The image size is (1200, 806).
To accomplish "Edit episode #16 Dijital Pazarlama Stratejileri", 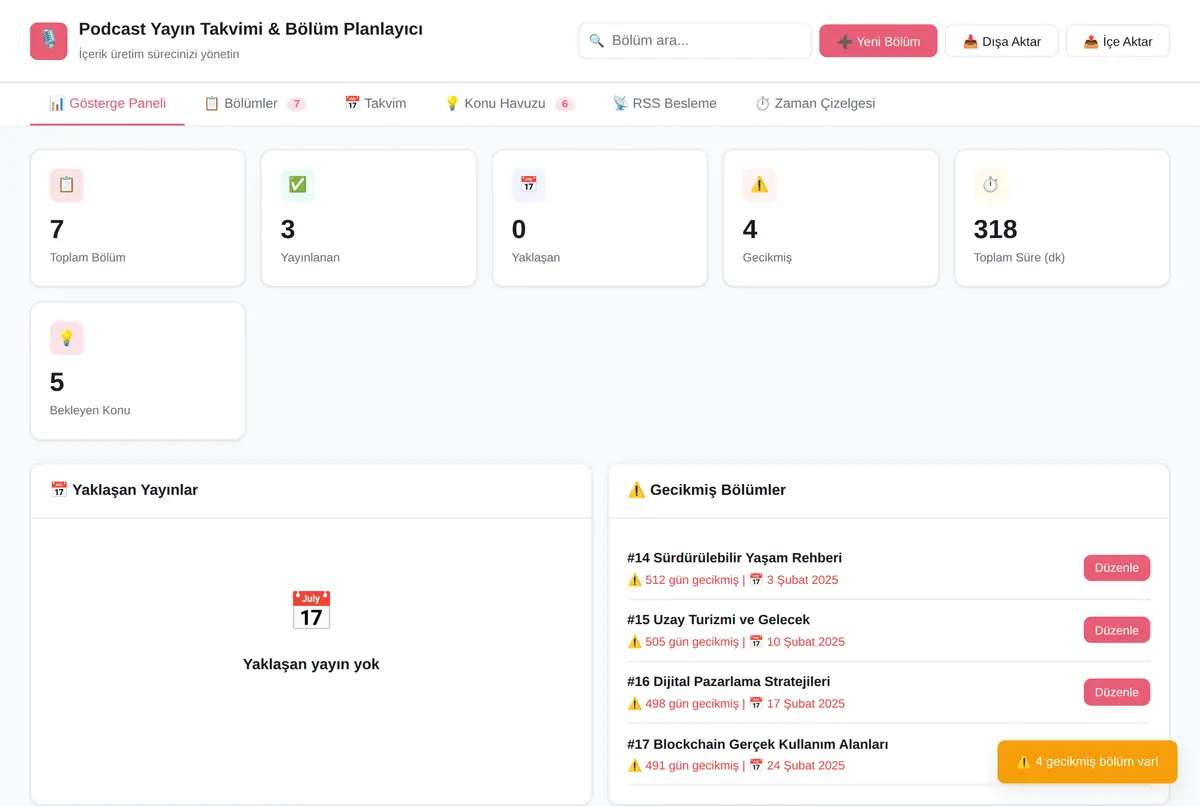I will pyautogui.click(x=1117, y=692).
